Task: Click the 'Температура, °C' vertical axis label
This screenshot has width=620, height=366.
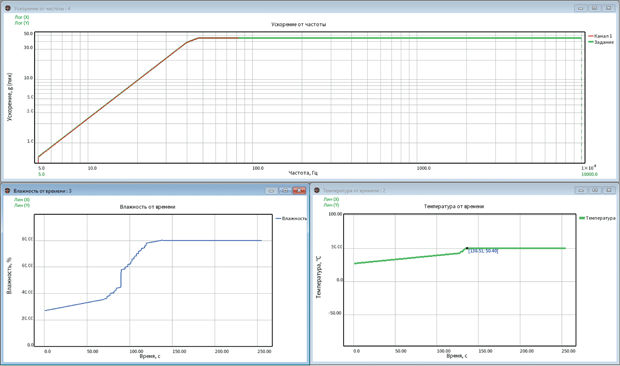Action: [x=318, y=277]
